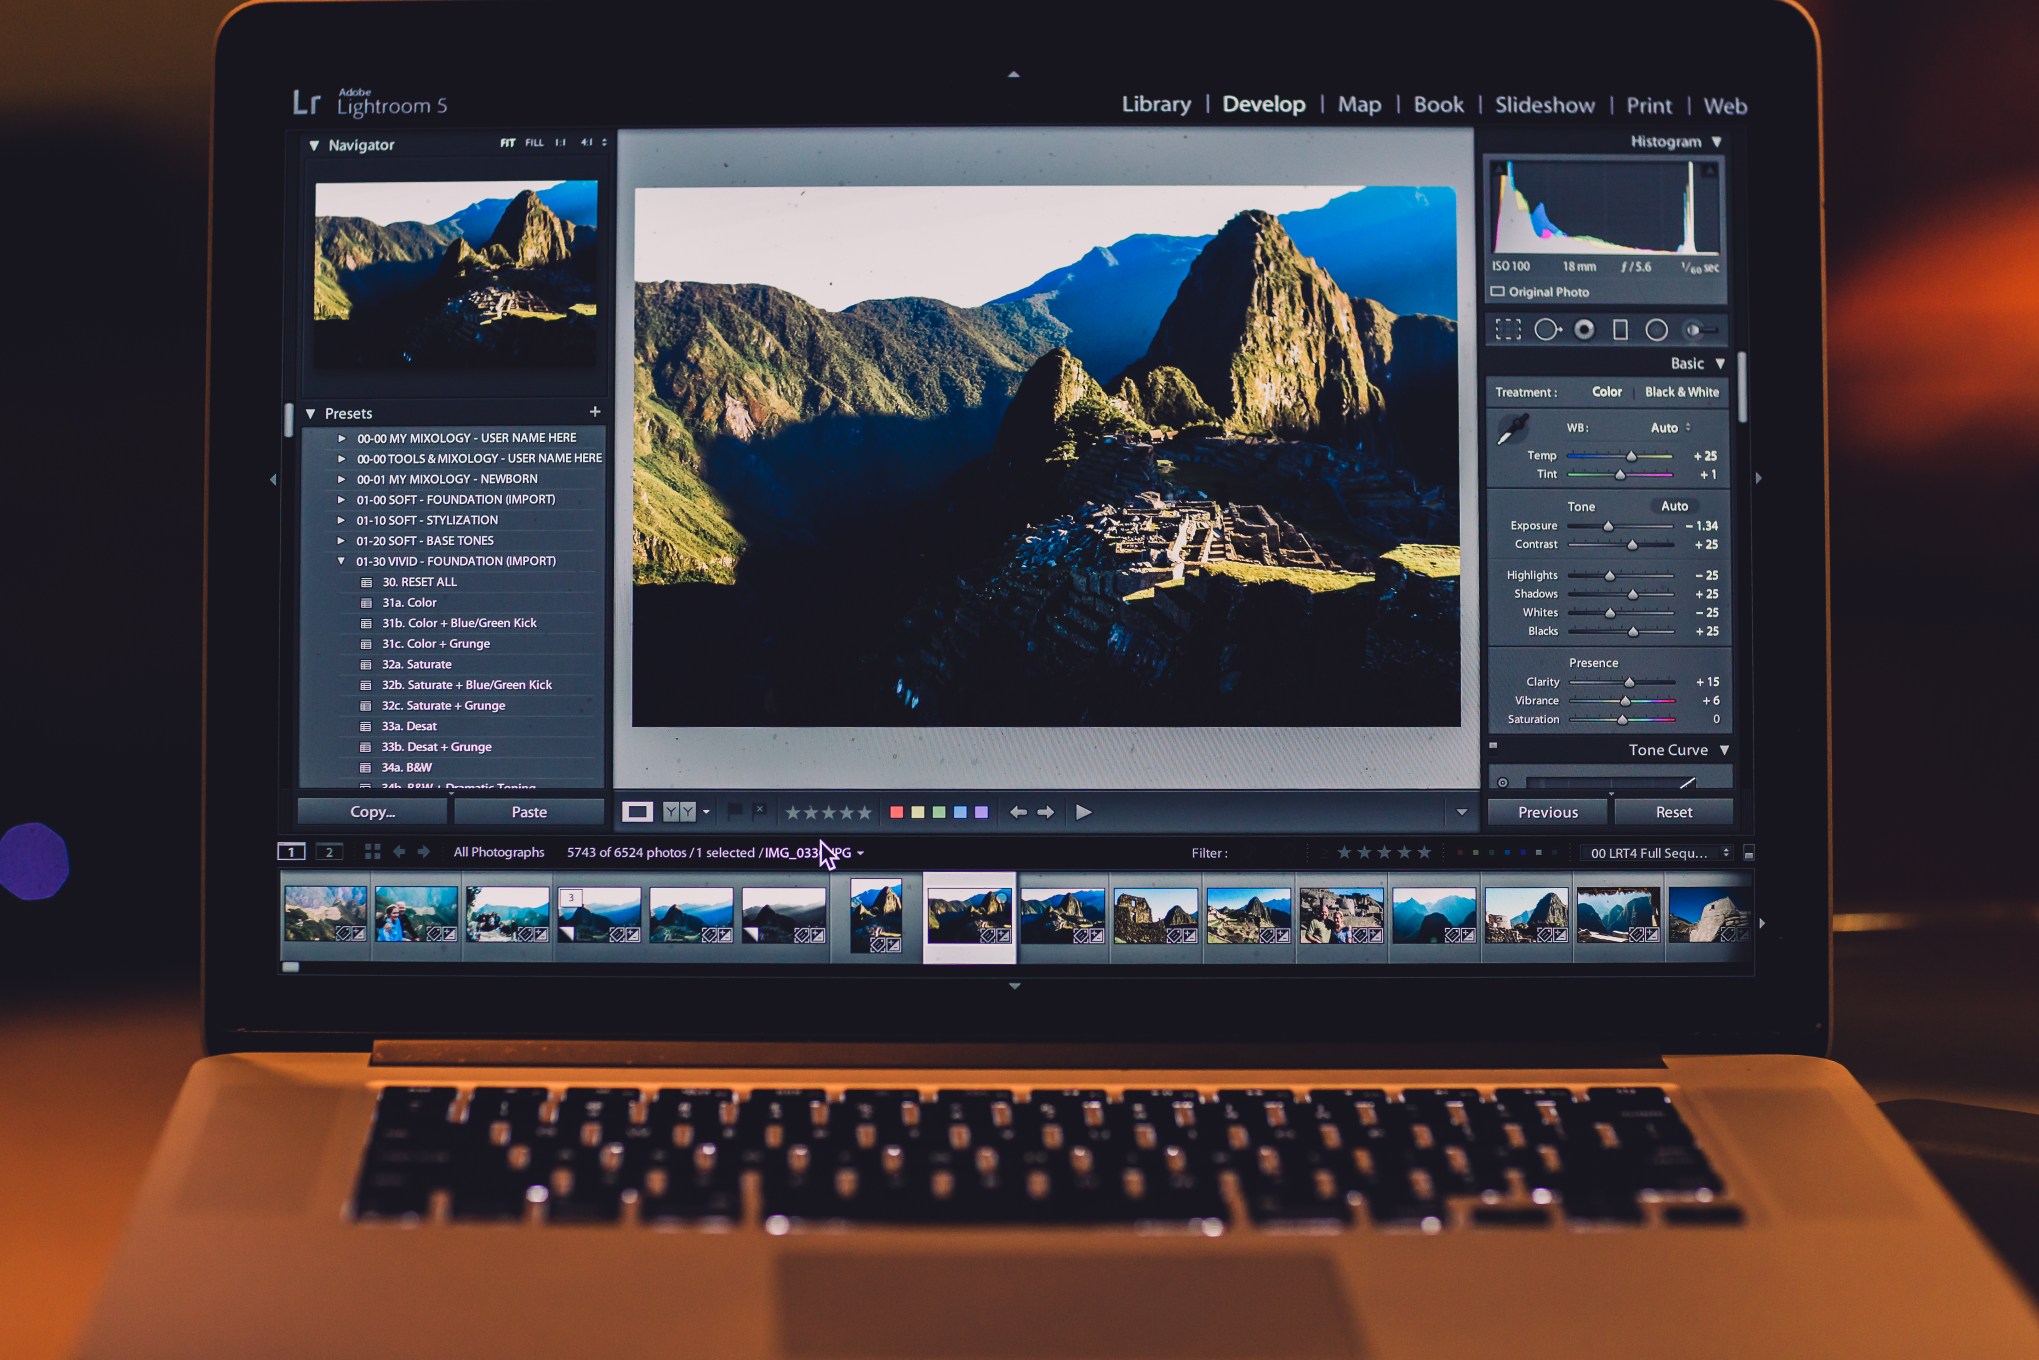Image resolution: width=2039 pixels, height=1360 pixels.
Task: Set treatment to Black & White
Action: 1681,392
